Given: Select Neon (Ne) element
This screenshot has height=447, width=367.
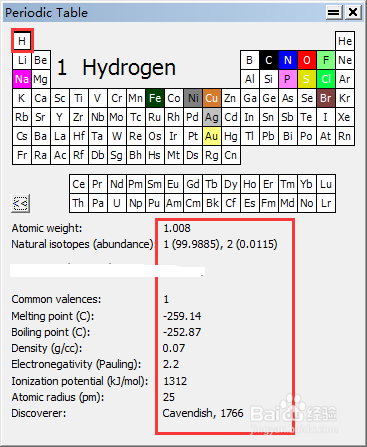Looking at the screenshot, I should coord(345,60).
